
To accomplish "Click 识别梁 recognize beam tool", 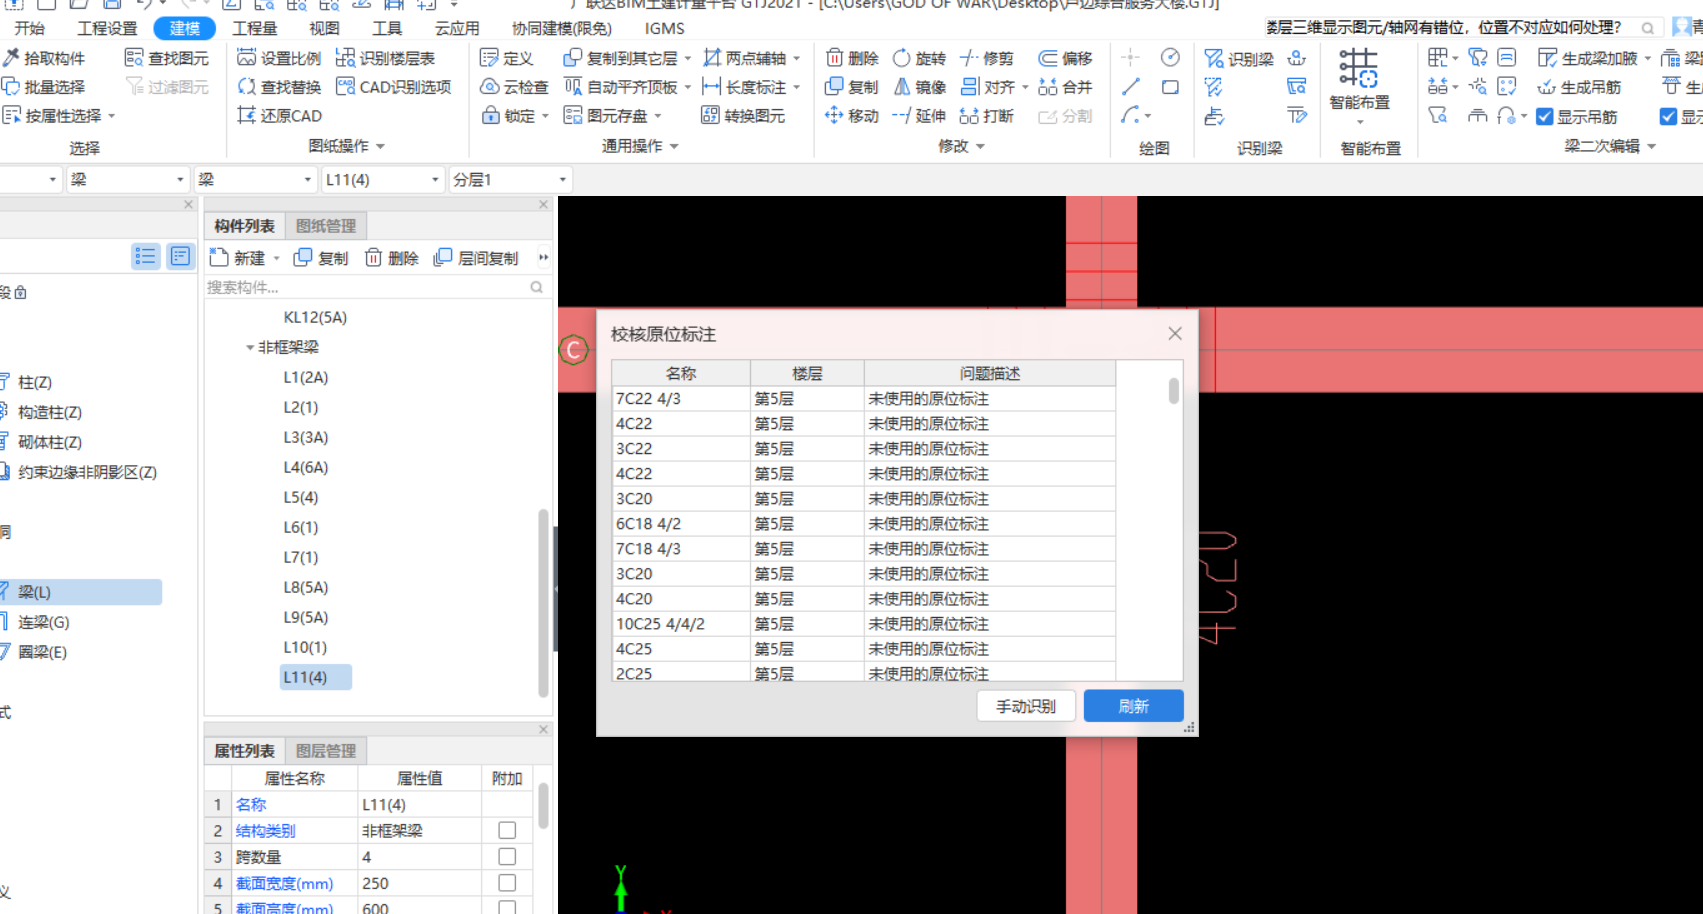I will point(1239,58).
